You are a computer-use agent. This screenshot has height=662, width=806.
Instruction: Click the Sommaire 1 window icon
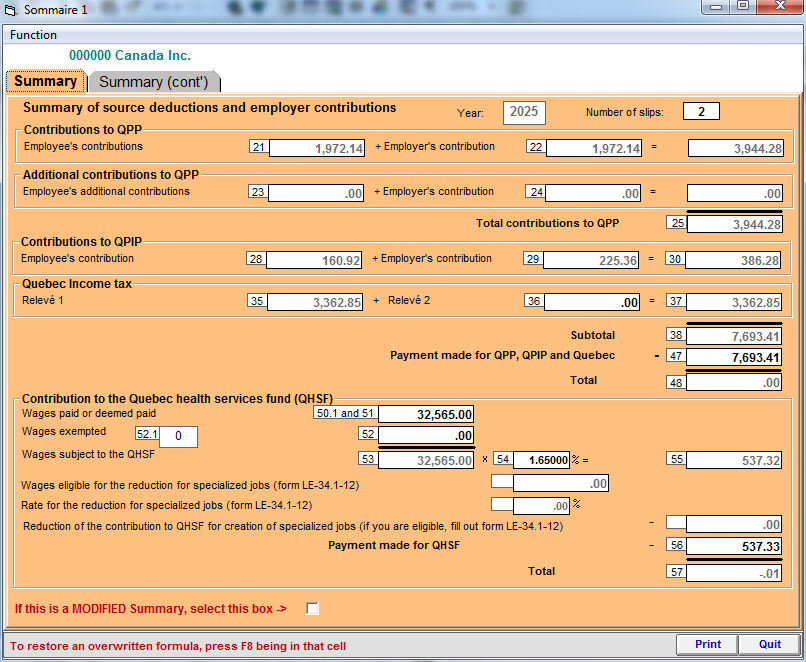click(12, 9)
